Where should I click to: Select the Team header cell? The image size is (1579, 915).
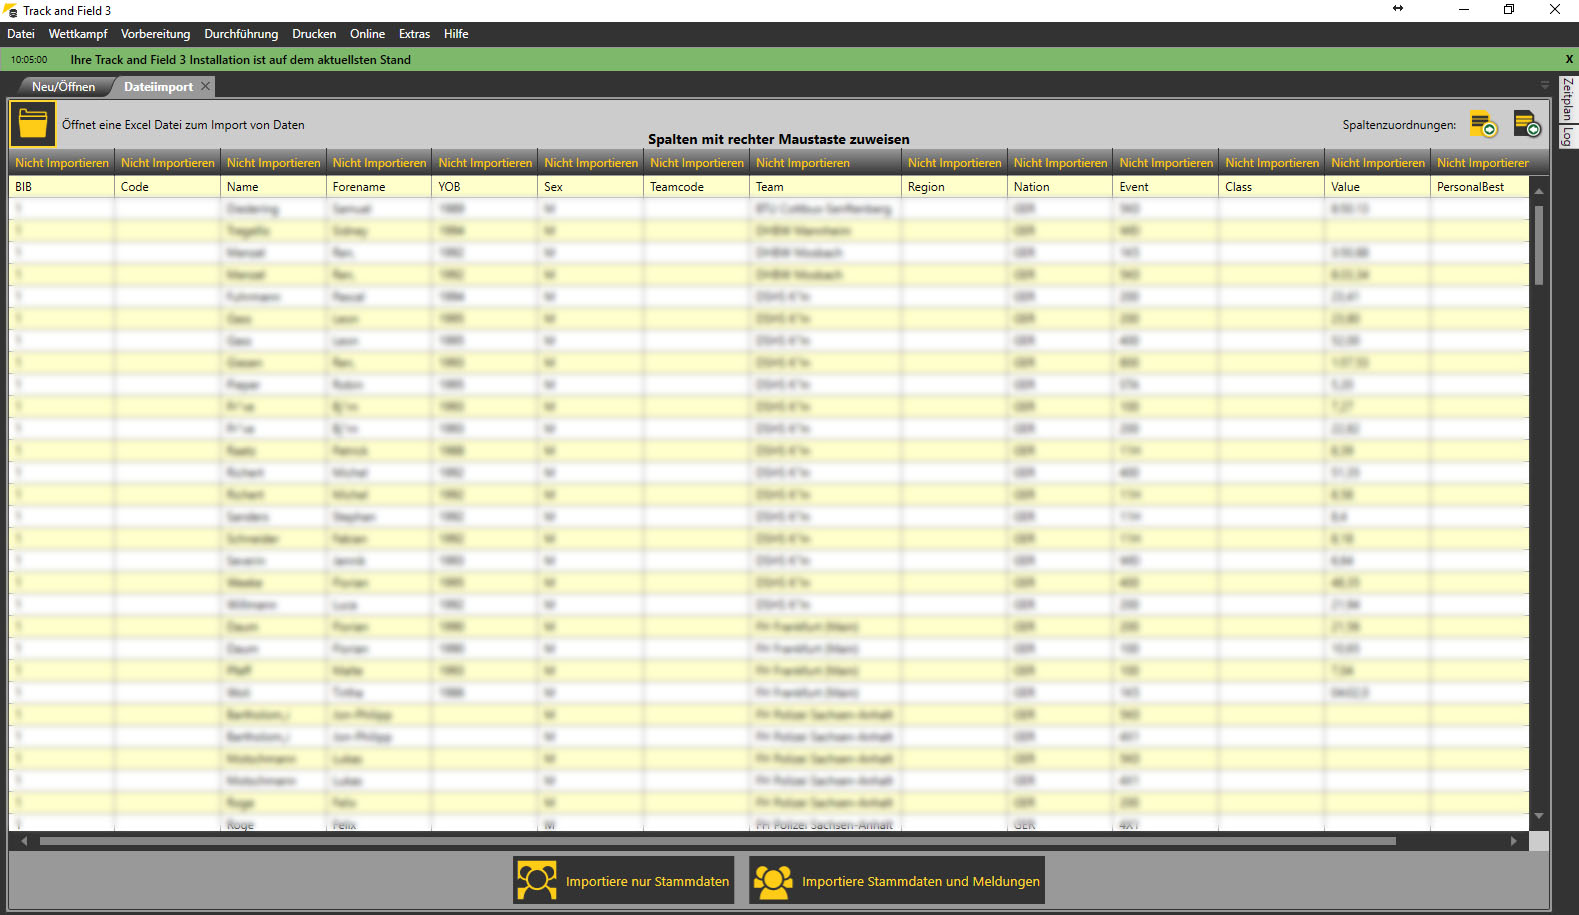tap(826, 186)
